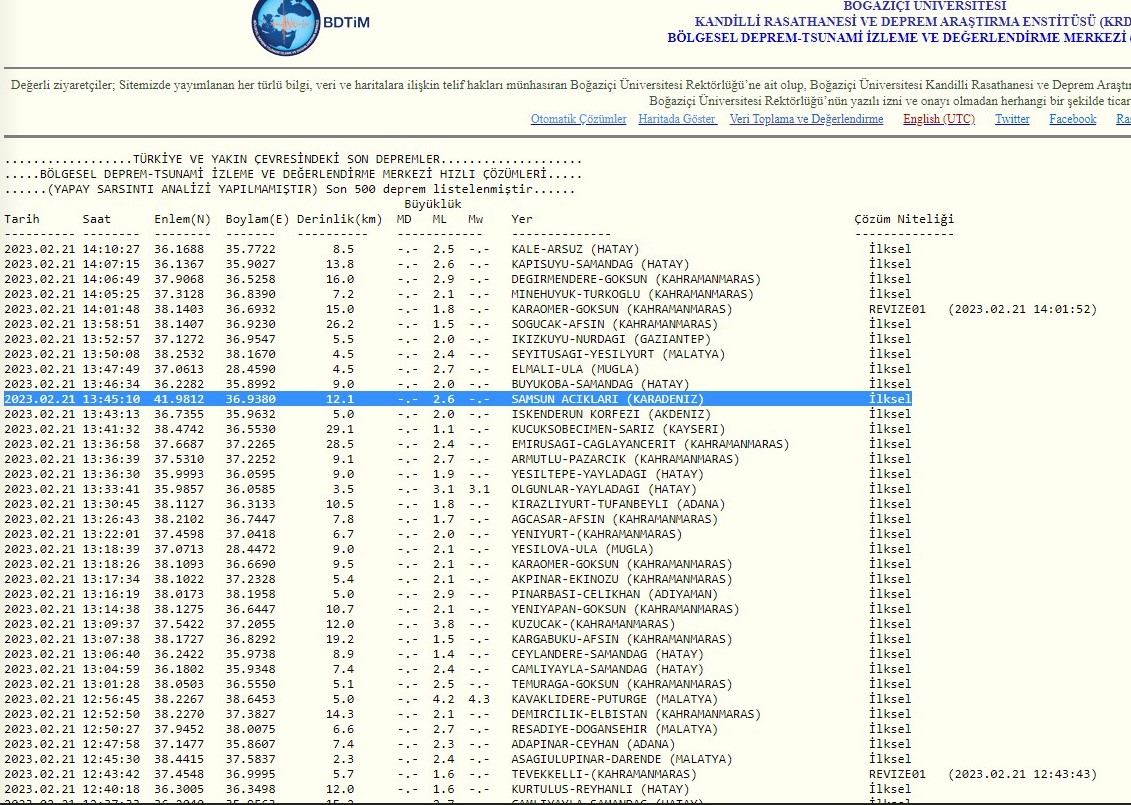1131x805 pixels.
Task: Click IKIZKUYU-NURDAGI (GAZIANTEP) location
Action: coord(611,339)
